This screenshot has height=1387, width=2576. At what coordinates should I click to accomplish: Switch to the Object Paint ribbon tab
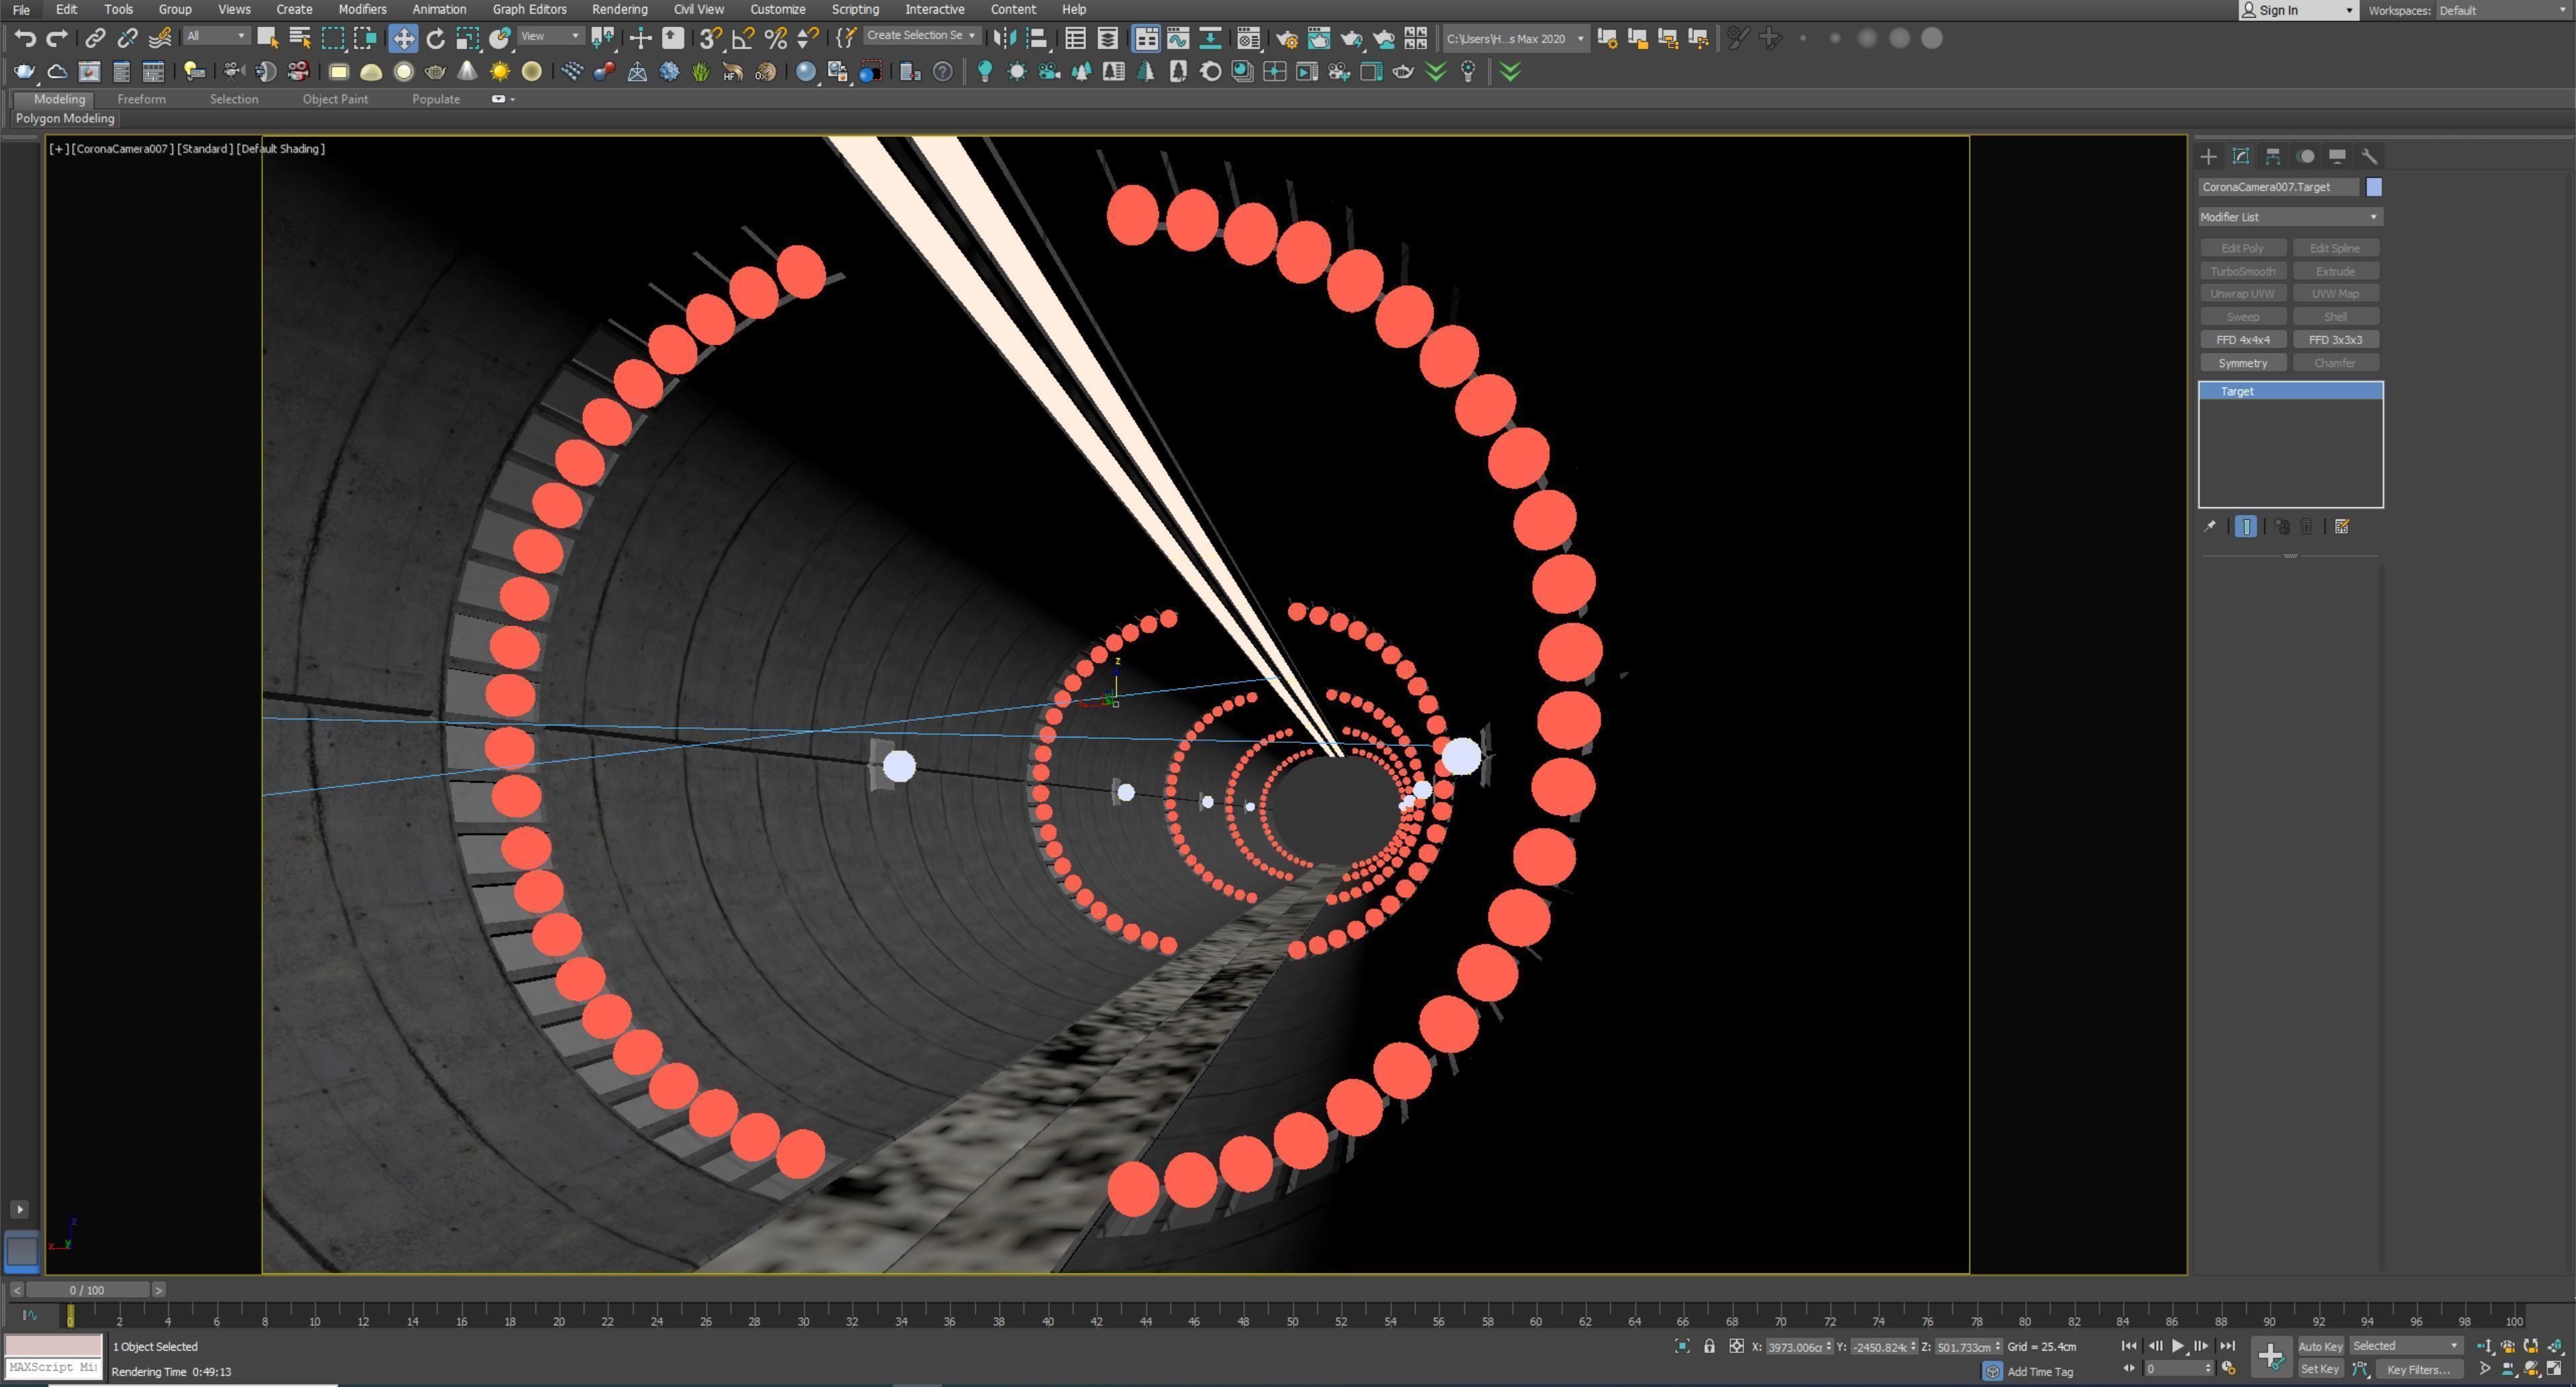pyautogui.click(x=335, y=99)
